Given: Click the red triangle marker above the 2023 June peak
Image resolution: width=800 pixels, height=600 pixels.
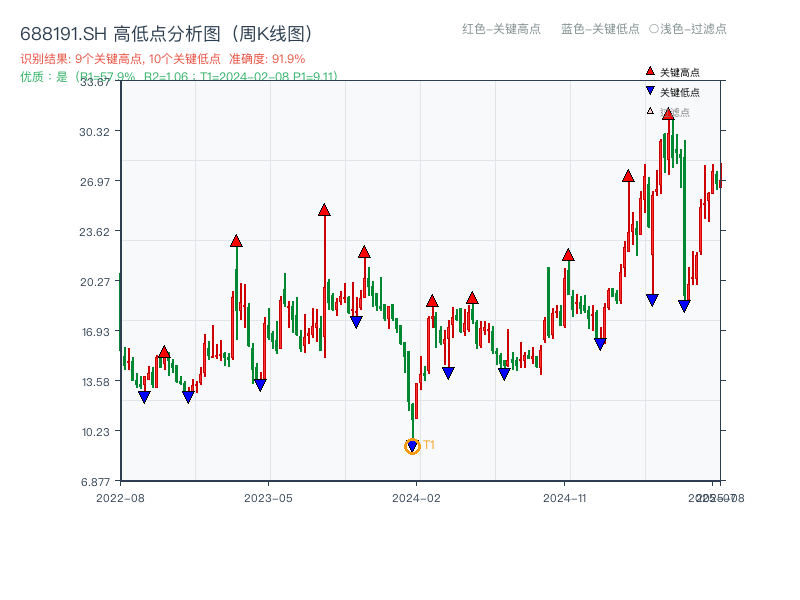Looking at the screenshot, I should pyautogui.click(x=322, y=209).
